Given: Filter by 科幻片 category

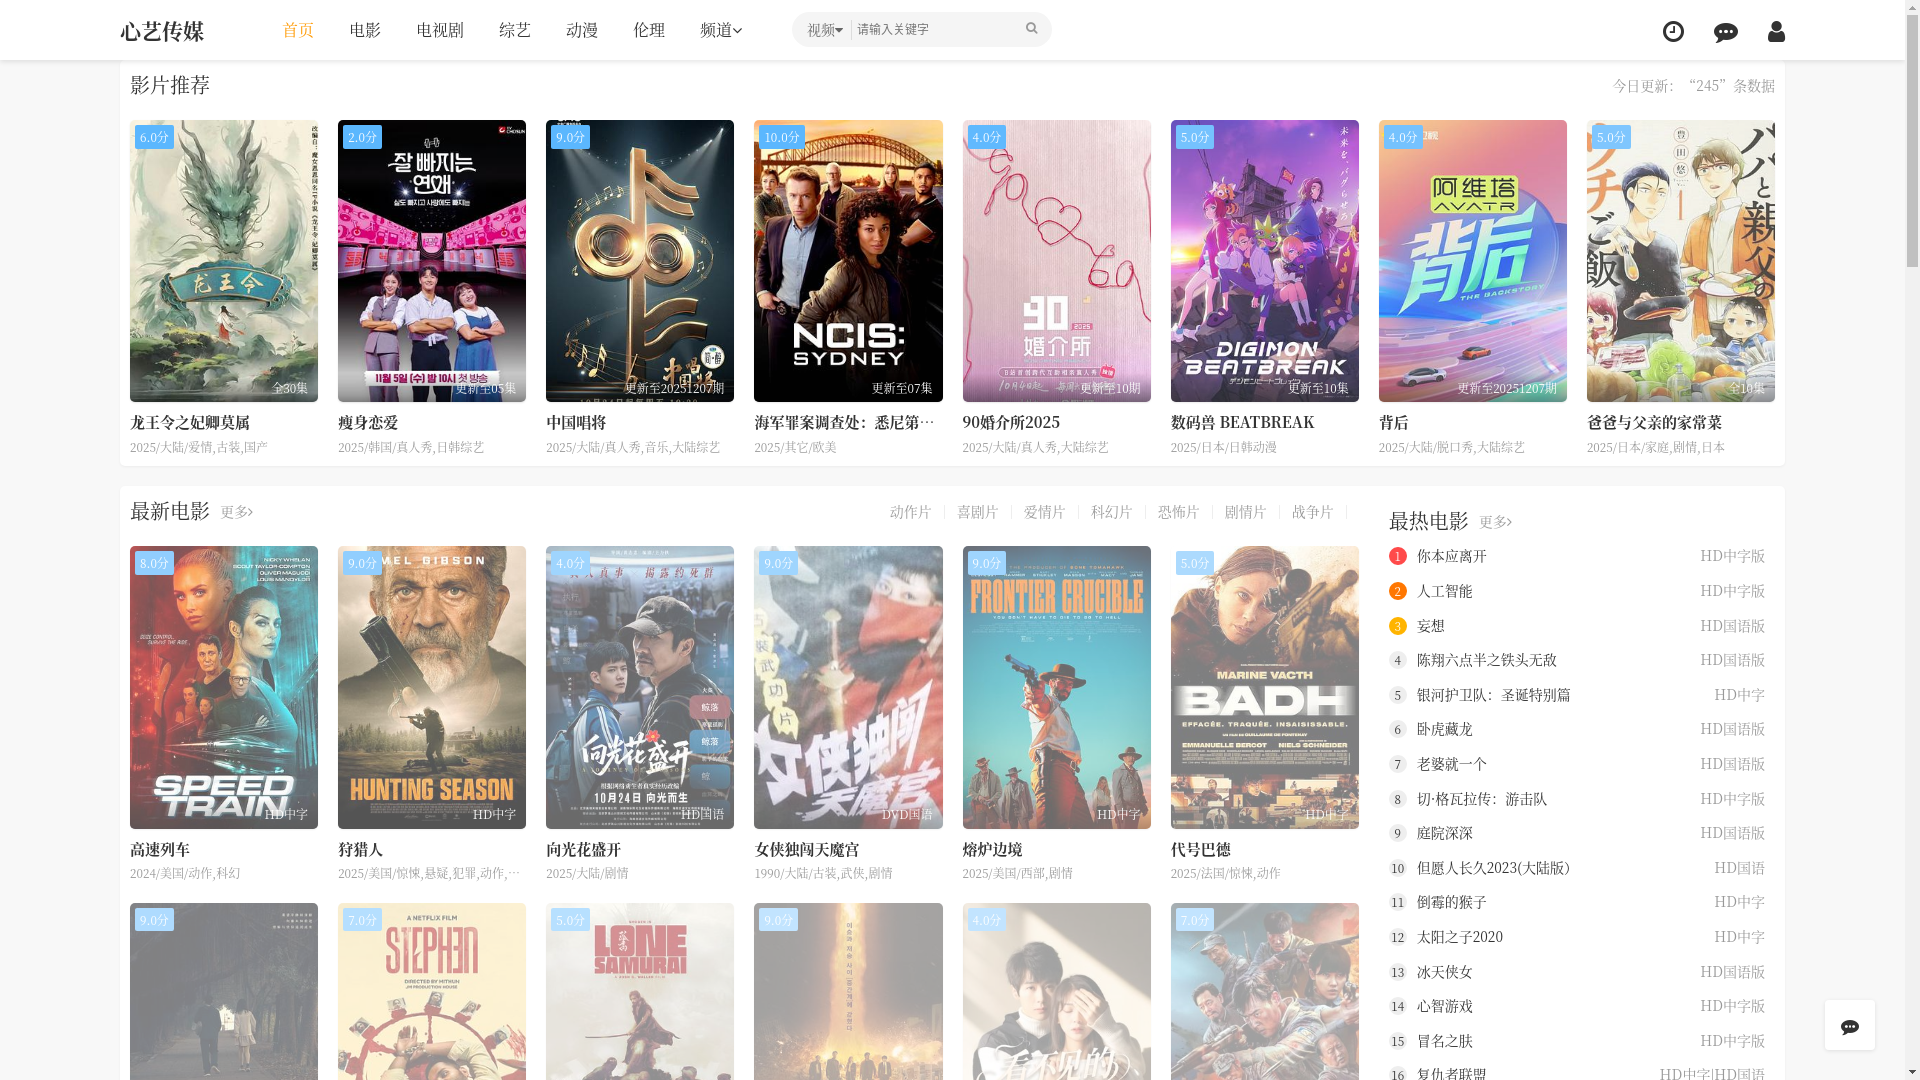Looking at the screenshot, I should (1111, 512).
